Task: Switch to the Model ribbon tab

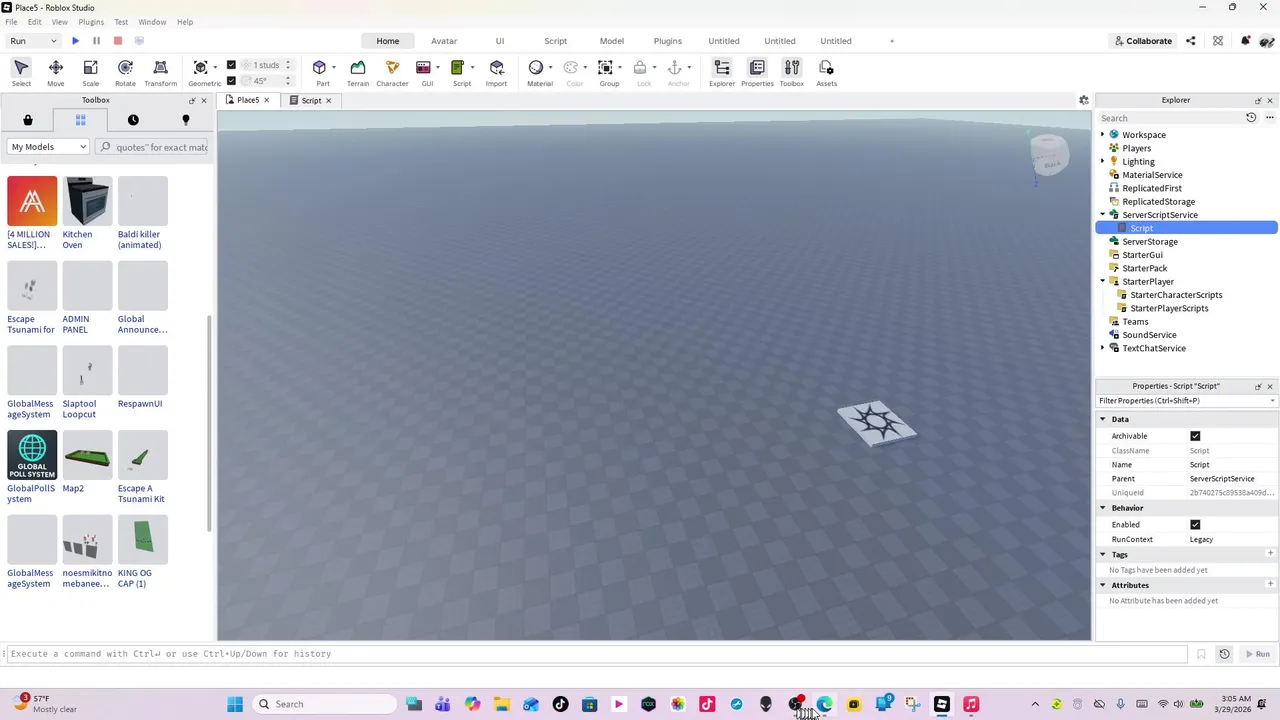Action: (x=612, y=41)
